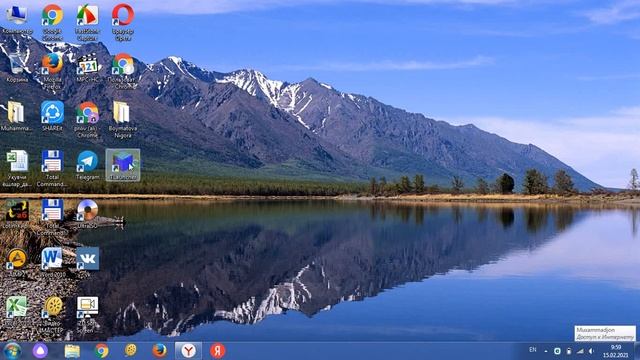Viewport: 640px width, 360px height.
Task: Open the Computer desktop icon
Action: click(17, 19)
